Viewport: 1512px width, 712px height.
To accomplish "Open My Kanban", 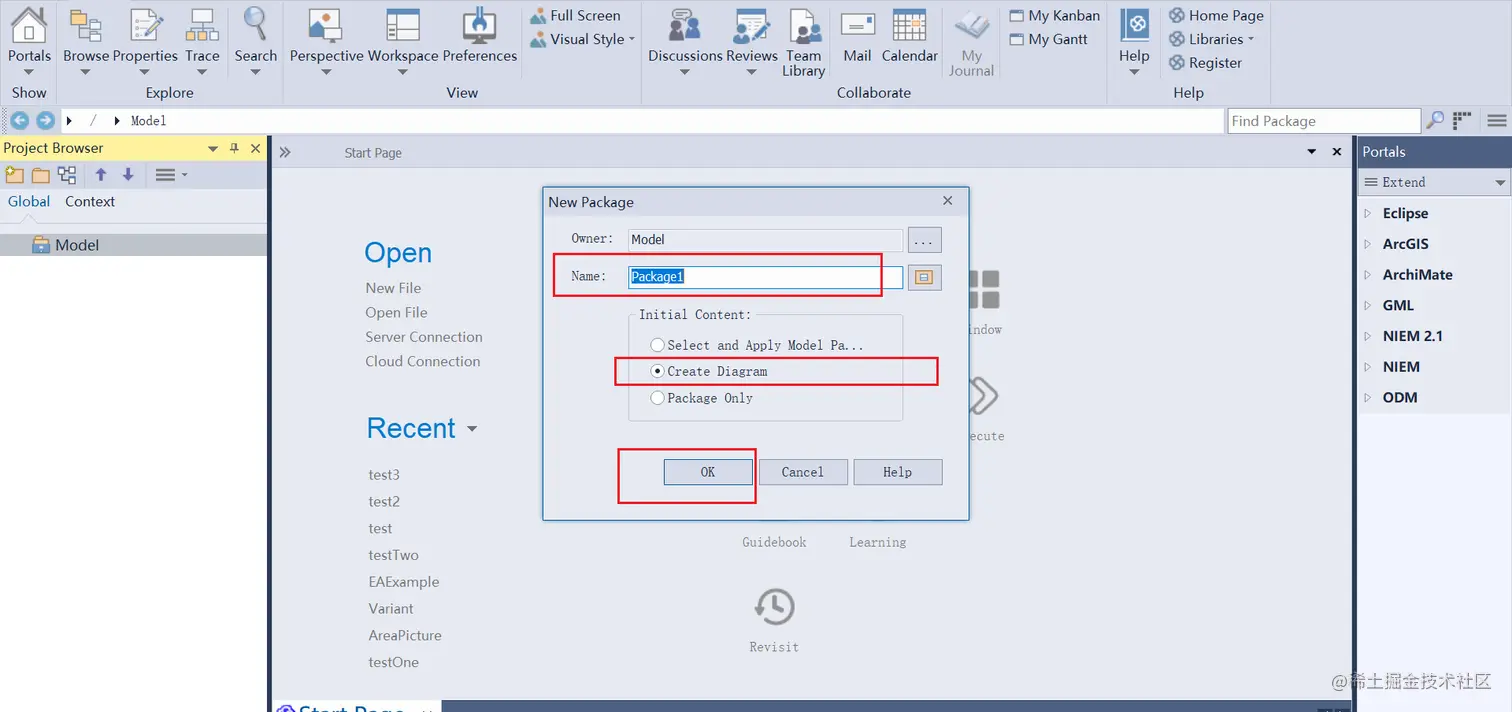I will (1055, 15).
